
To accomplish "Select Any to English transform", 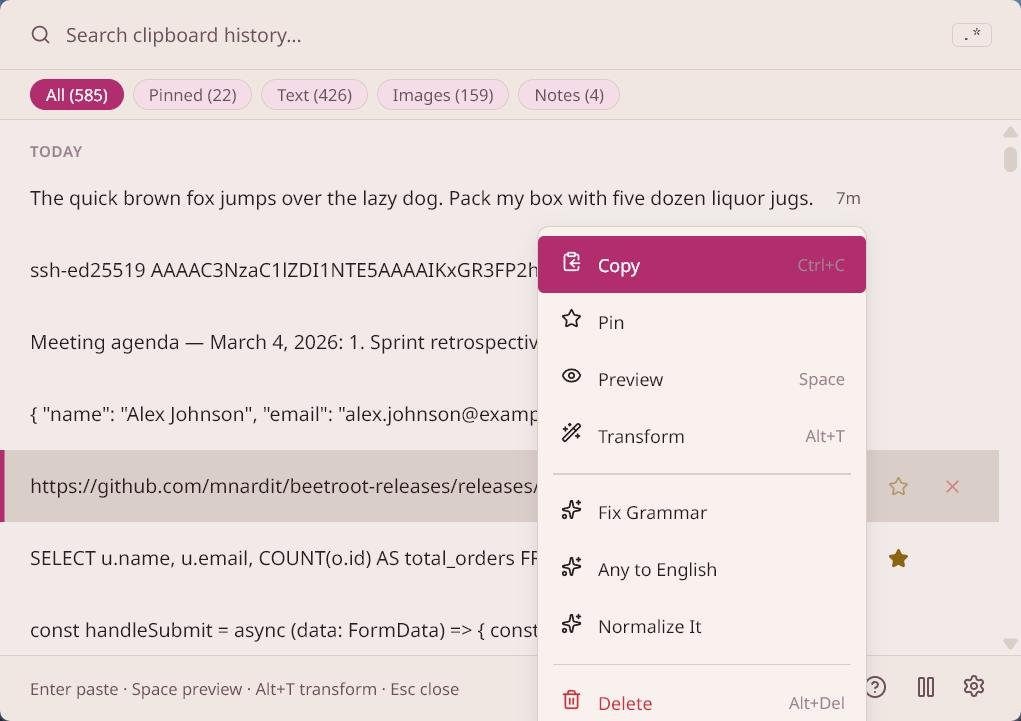I will pyautogui.click(x=657, y=569).
